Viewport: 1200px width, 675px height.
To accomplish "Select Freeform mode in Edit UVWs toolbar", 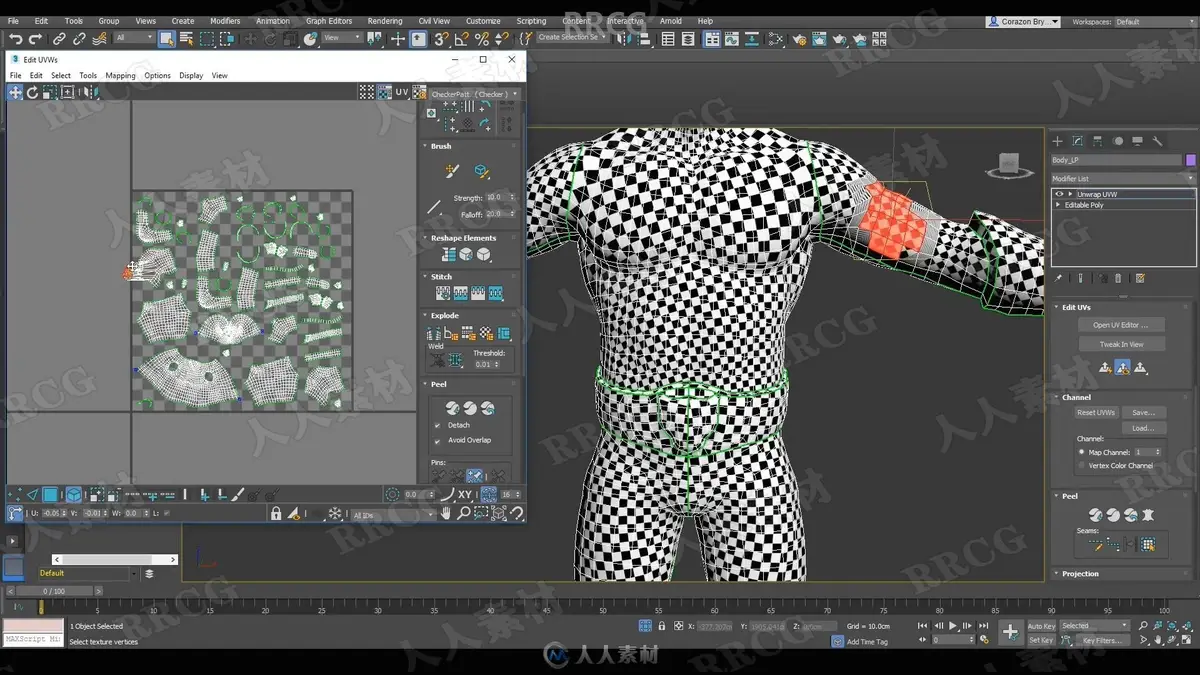I will [x=67, y=92].
